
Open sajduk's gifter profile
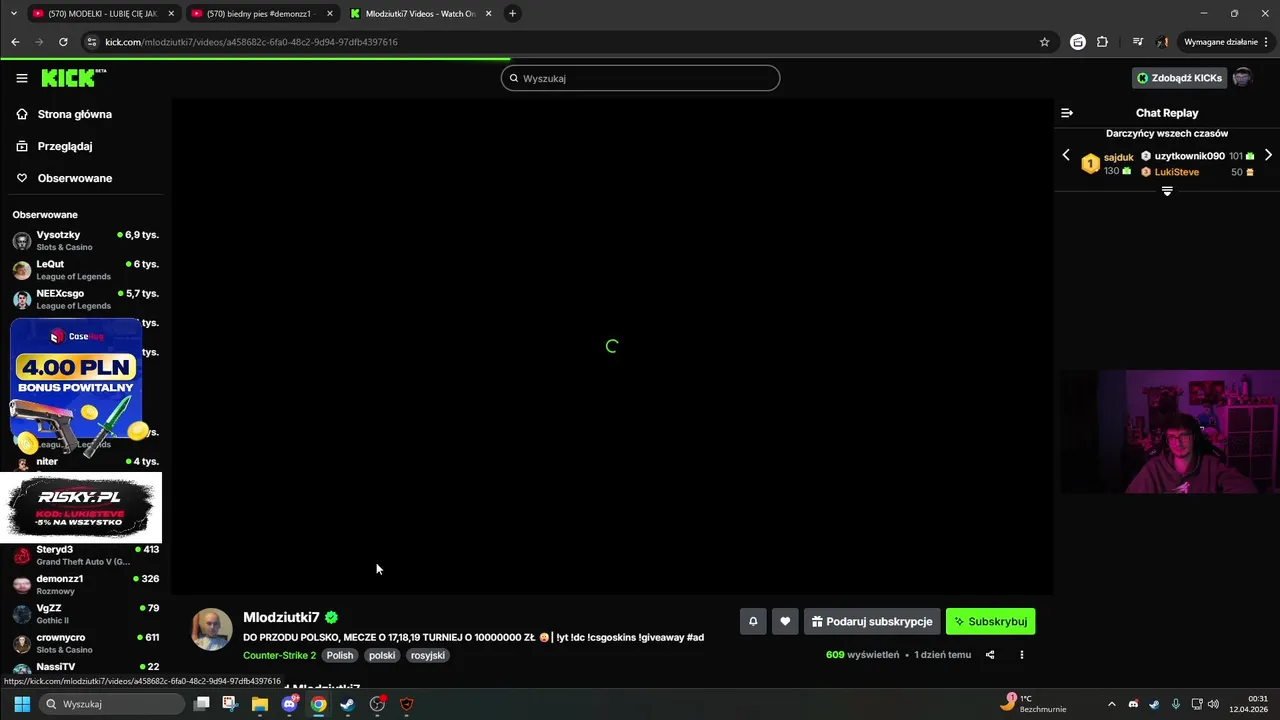pyautogui.click(x=1119, y=157)
